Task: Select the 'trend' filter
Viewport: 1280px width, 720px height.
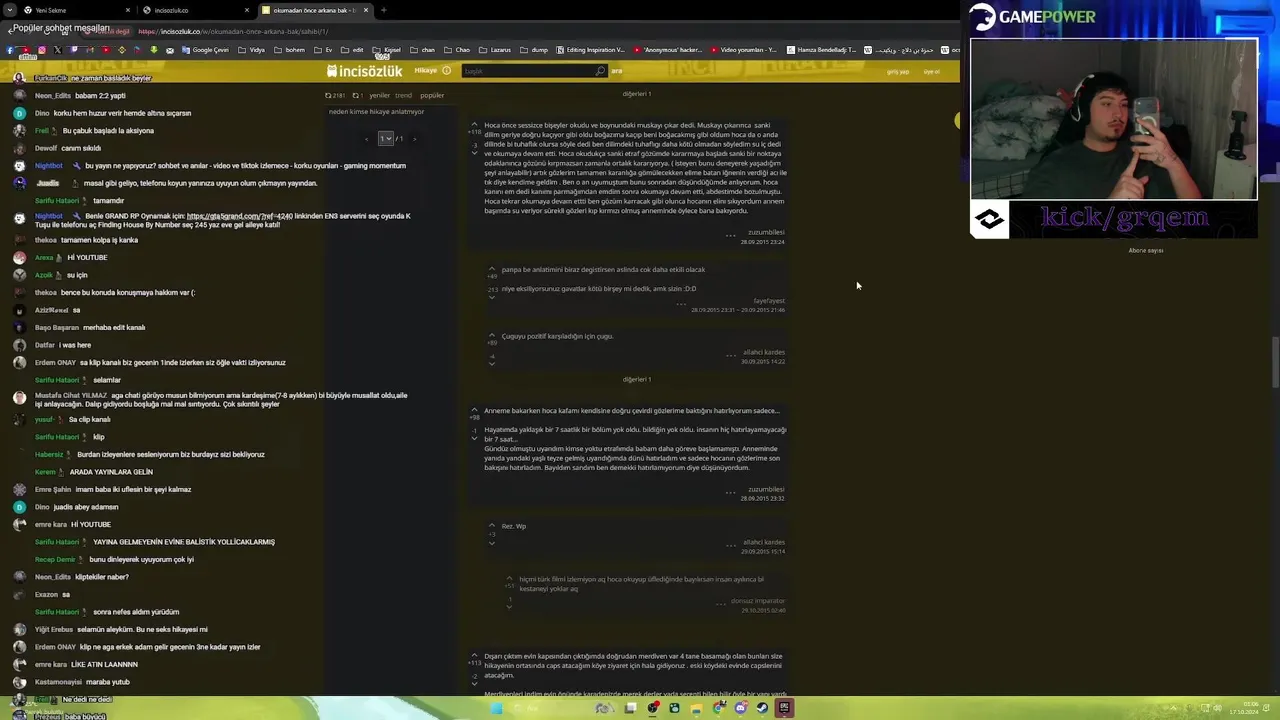Action: coord(404,96)
